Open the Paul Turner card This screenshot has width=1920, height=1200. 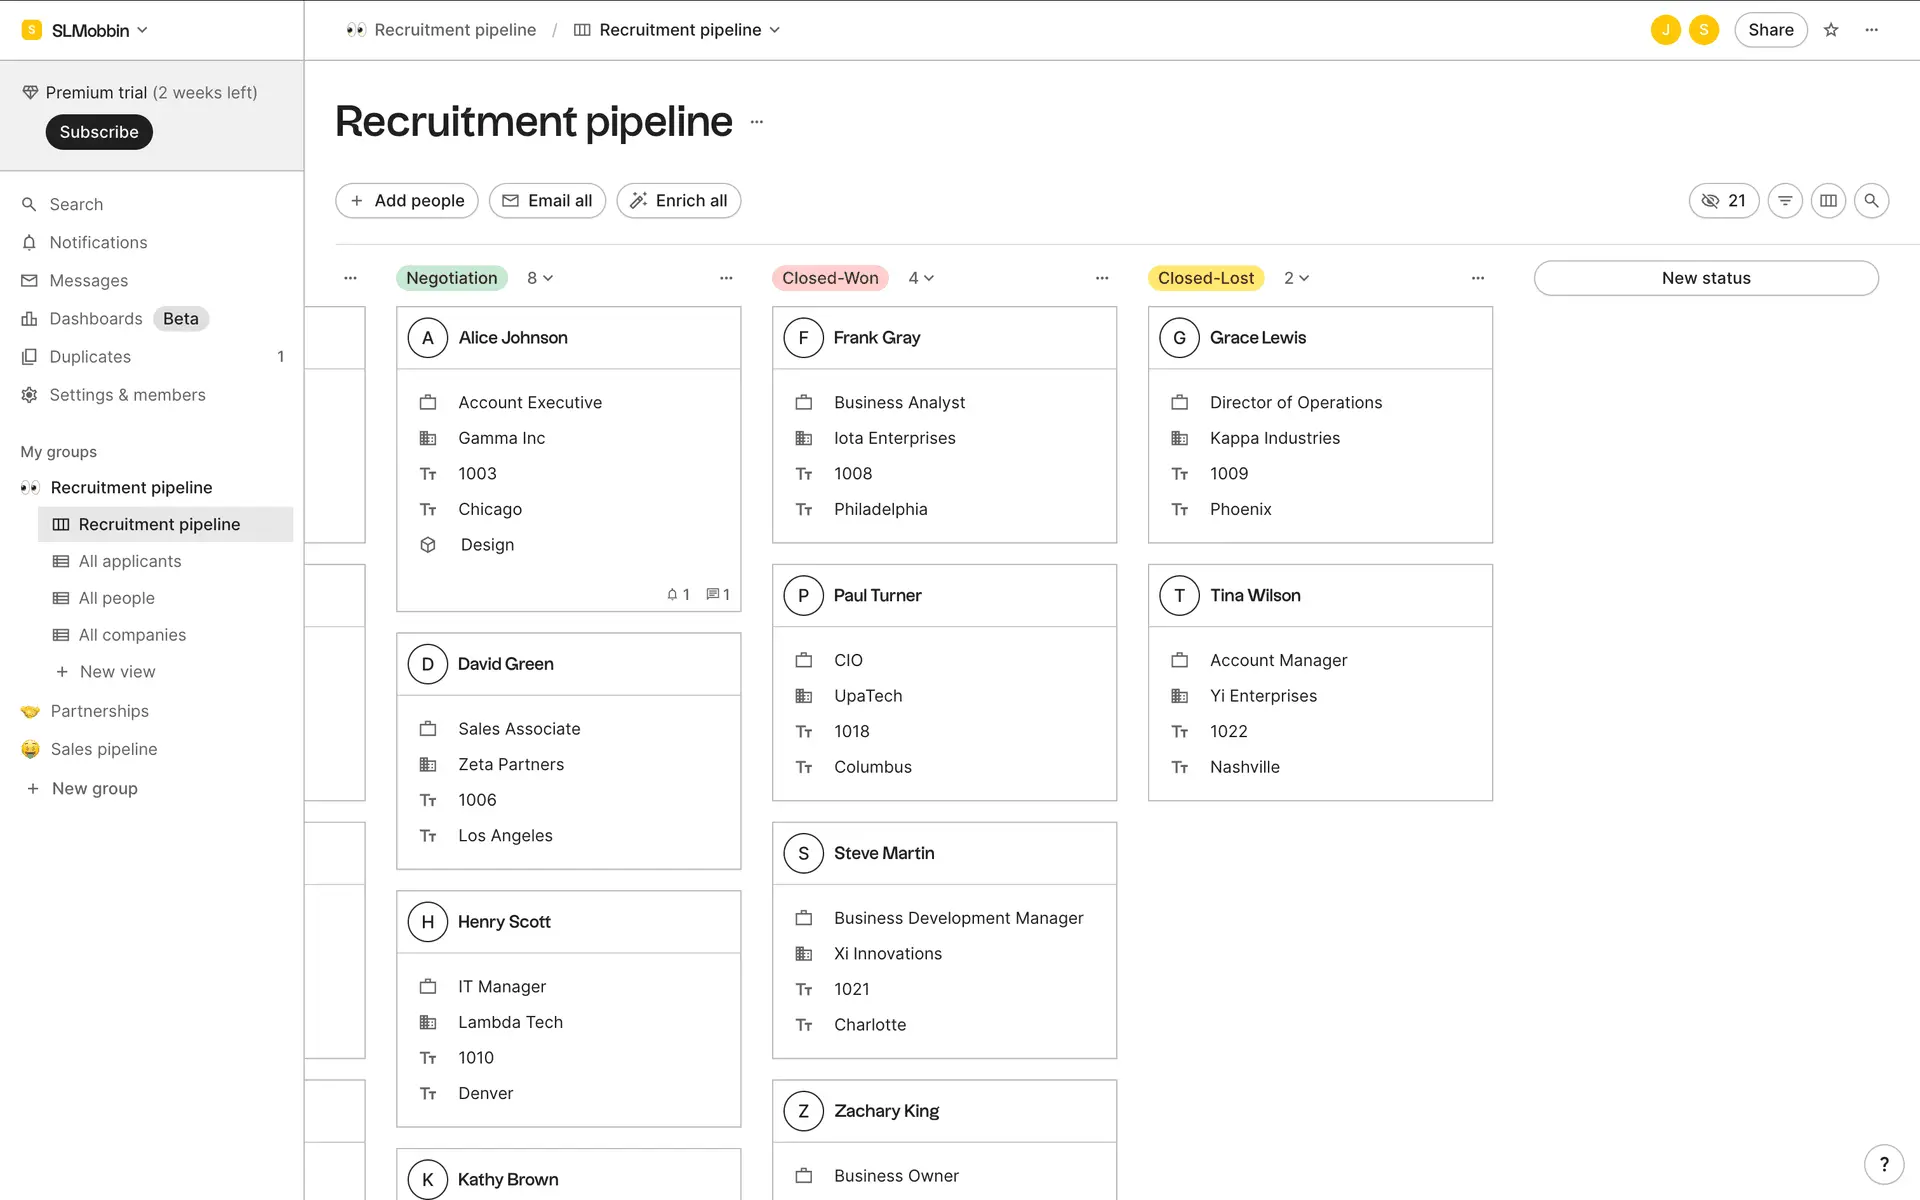coord(877,596)
